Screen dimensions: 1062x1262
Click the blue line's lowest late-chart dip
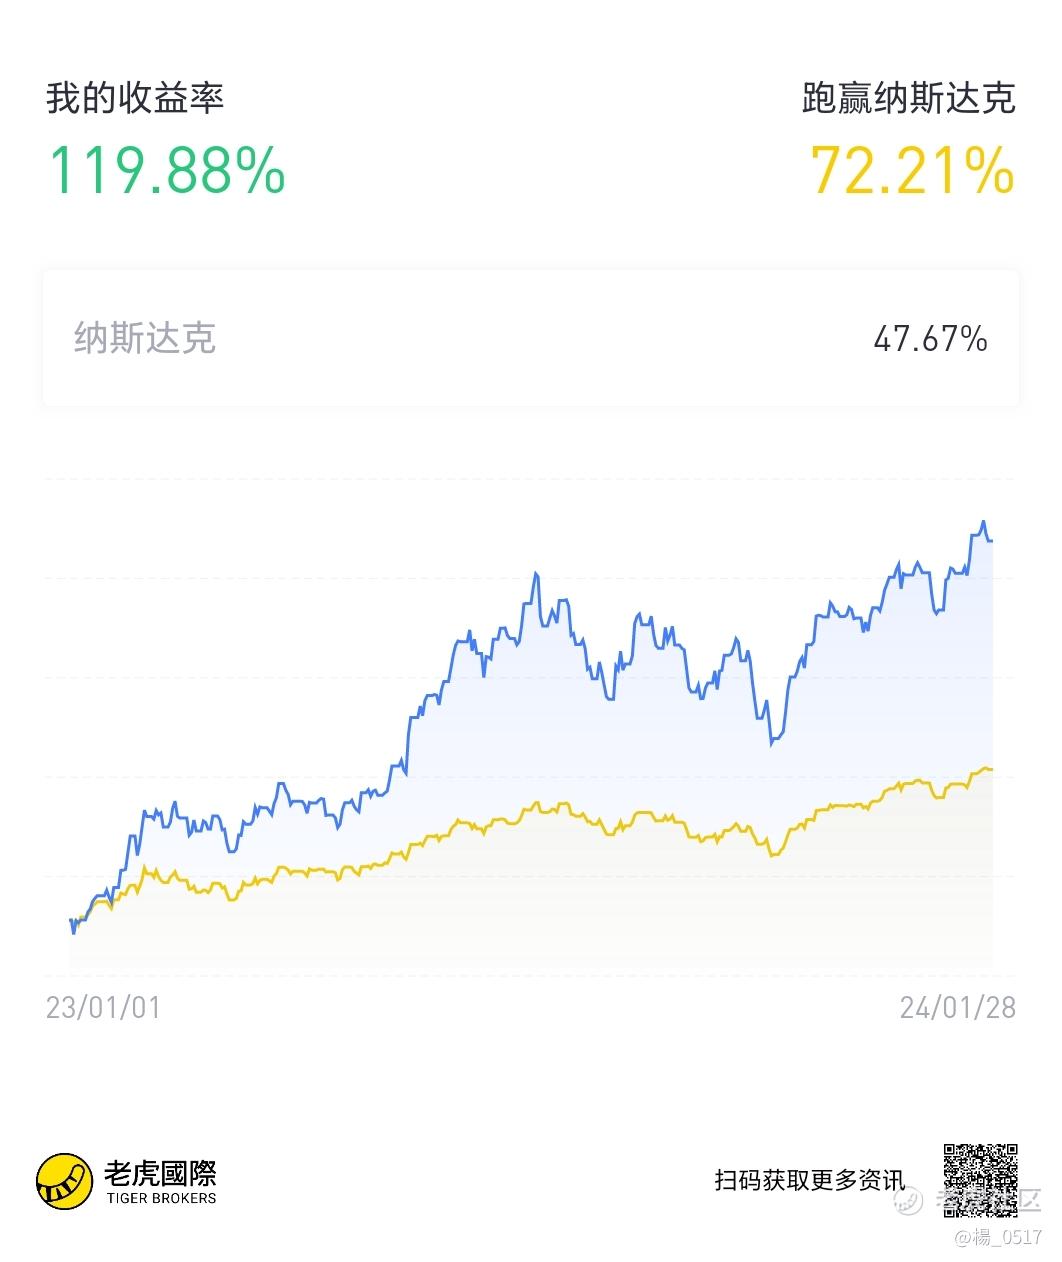coord(772,742)
